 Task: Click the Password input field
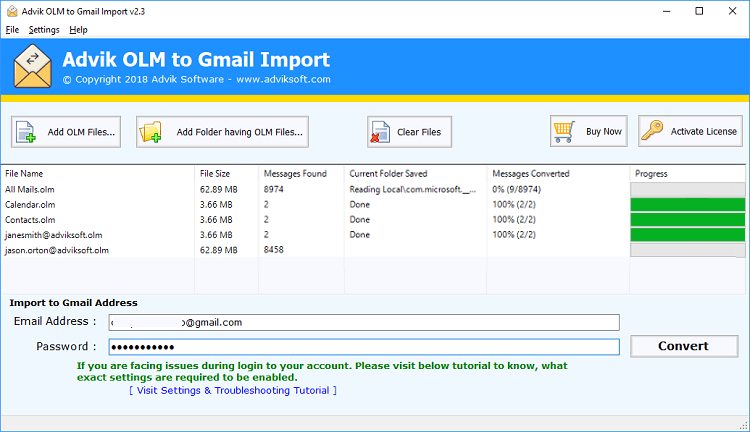click(x=364, y=347)
